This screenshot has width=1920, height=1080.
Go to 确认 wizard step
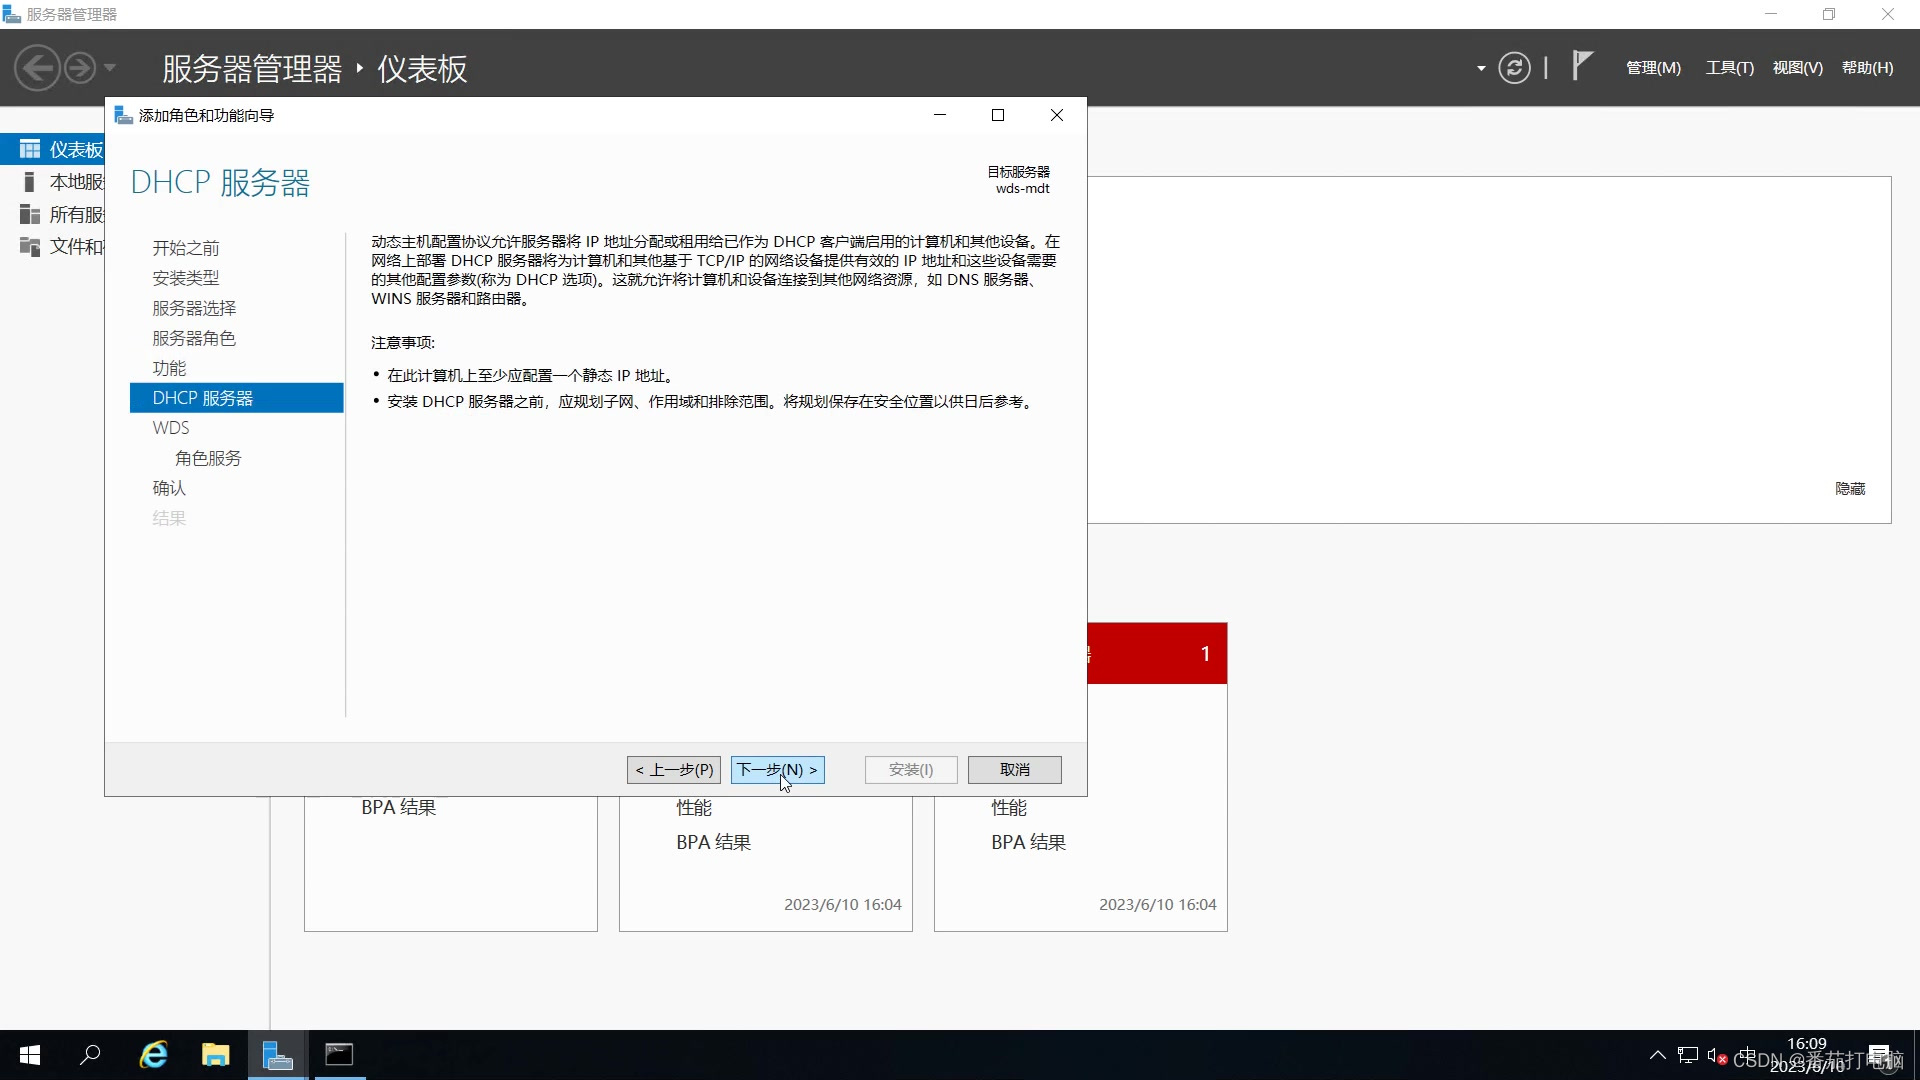click(169, 488)
